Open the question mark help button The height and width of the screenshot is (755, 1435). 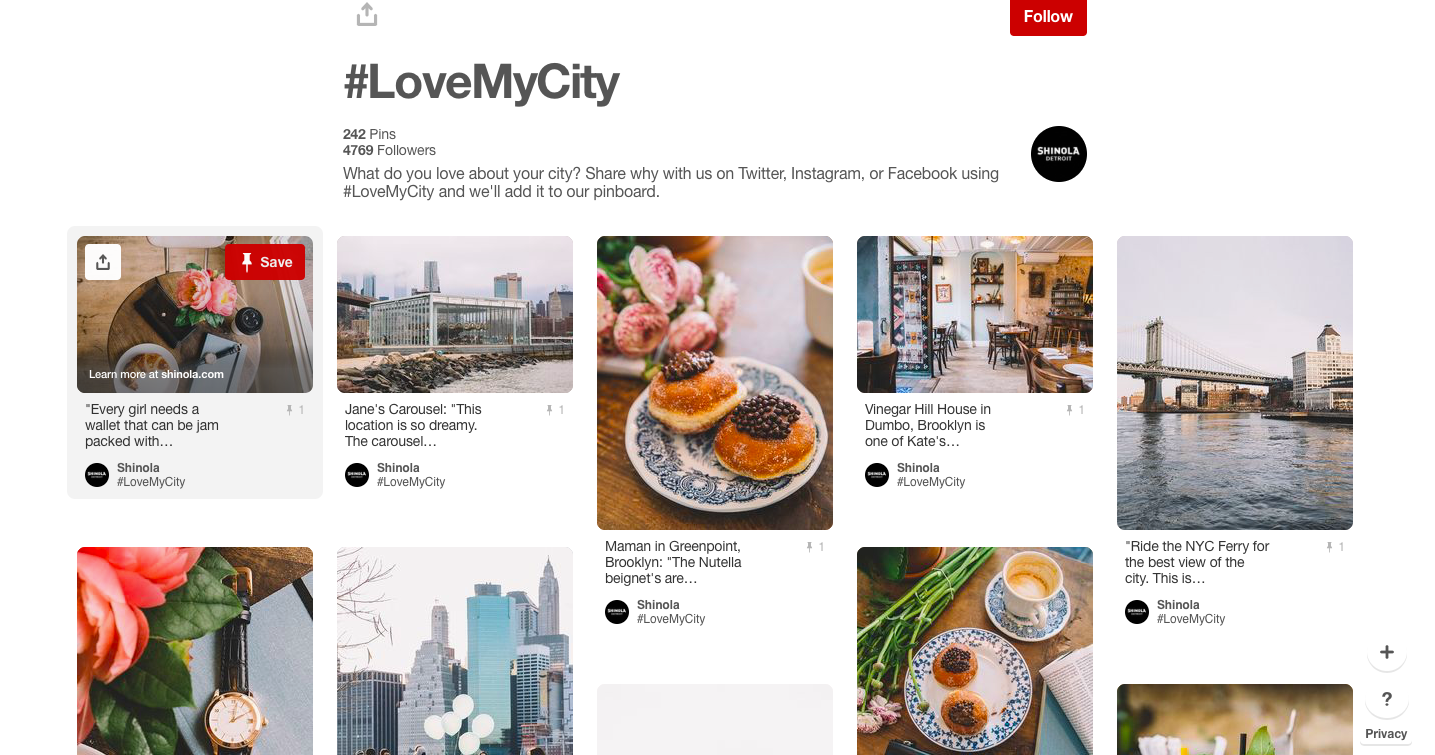tap(1386, 699)
